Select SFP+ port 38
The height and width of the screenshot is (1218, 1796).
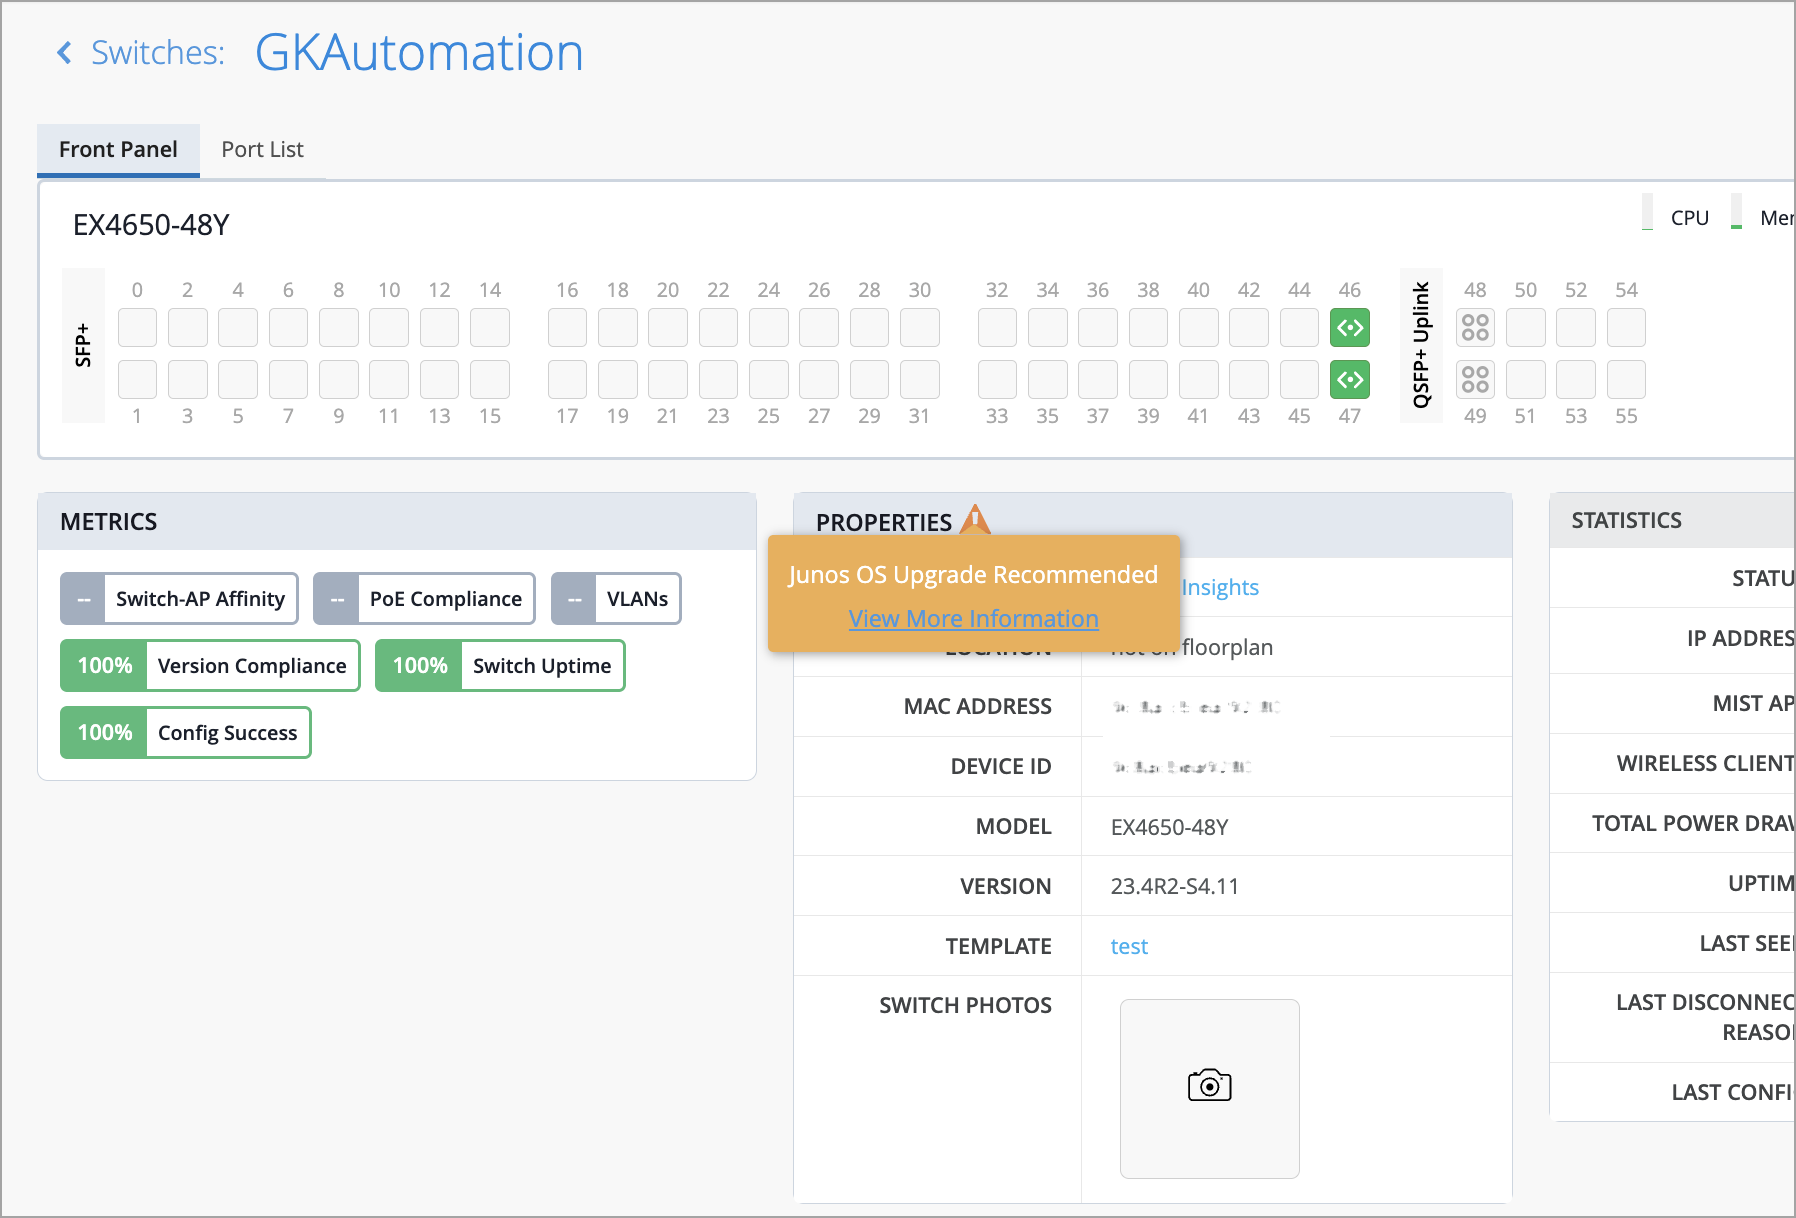click(x=1148, y=328)
